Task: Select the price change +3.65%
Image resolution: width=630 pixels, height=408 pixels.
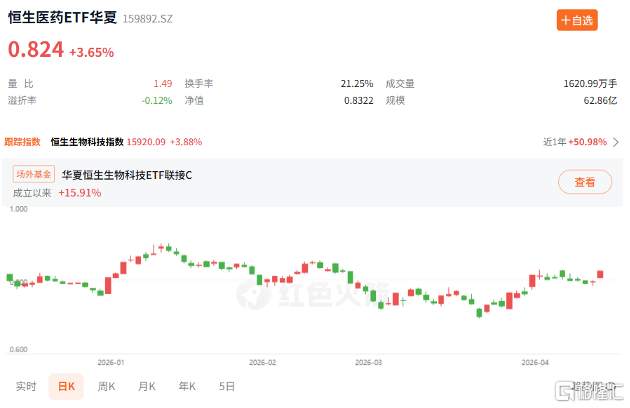Action: 92,52
